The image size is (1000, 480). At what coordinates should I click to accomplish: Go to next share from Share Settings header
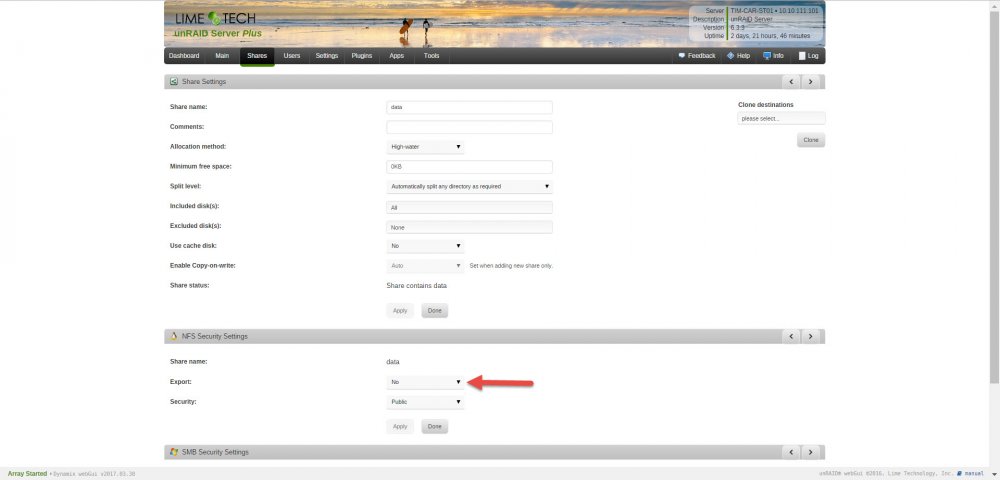point(811,82)
